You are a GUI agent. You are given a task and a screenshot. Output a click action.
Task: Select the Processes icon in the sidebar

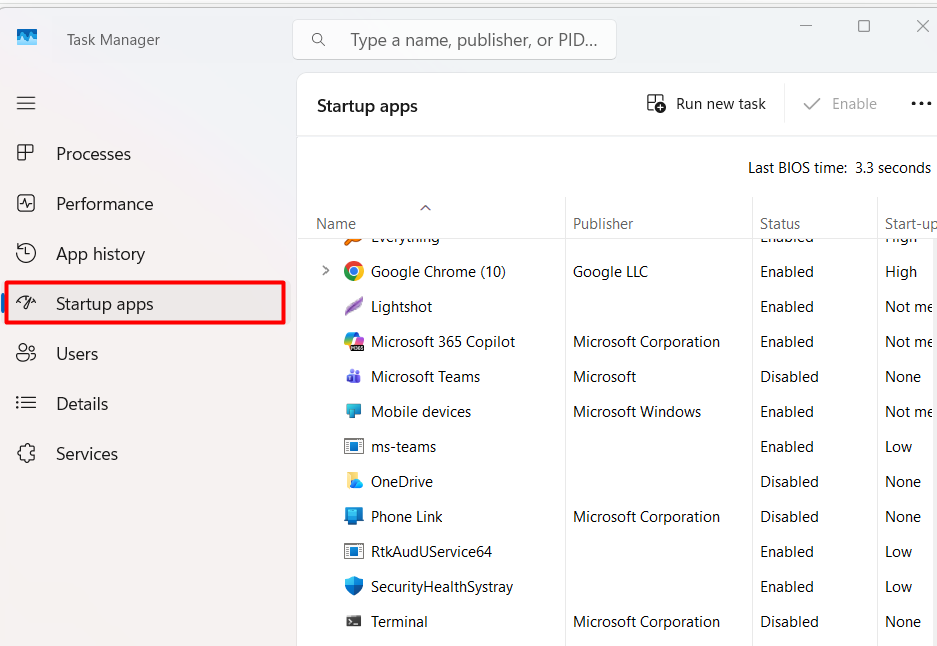click(x=26, y=153)
